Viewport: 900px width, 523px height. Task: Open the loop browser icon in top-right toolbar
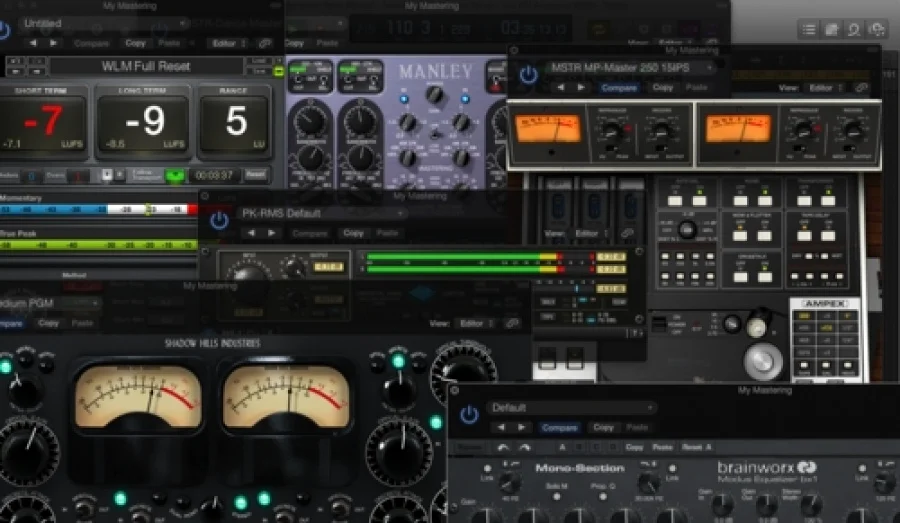coord(855,29)
